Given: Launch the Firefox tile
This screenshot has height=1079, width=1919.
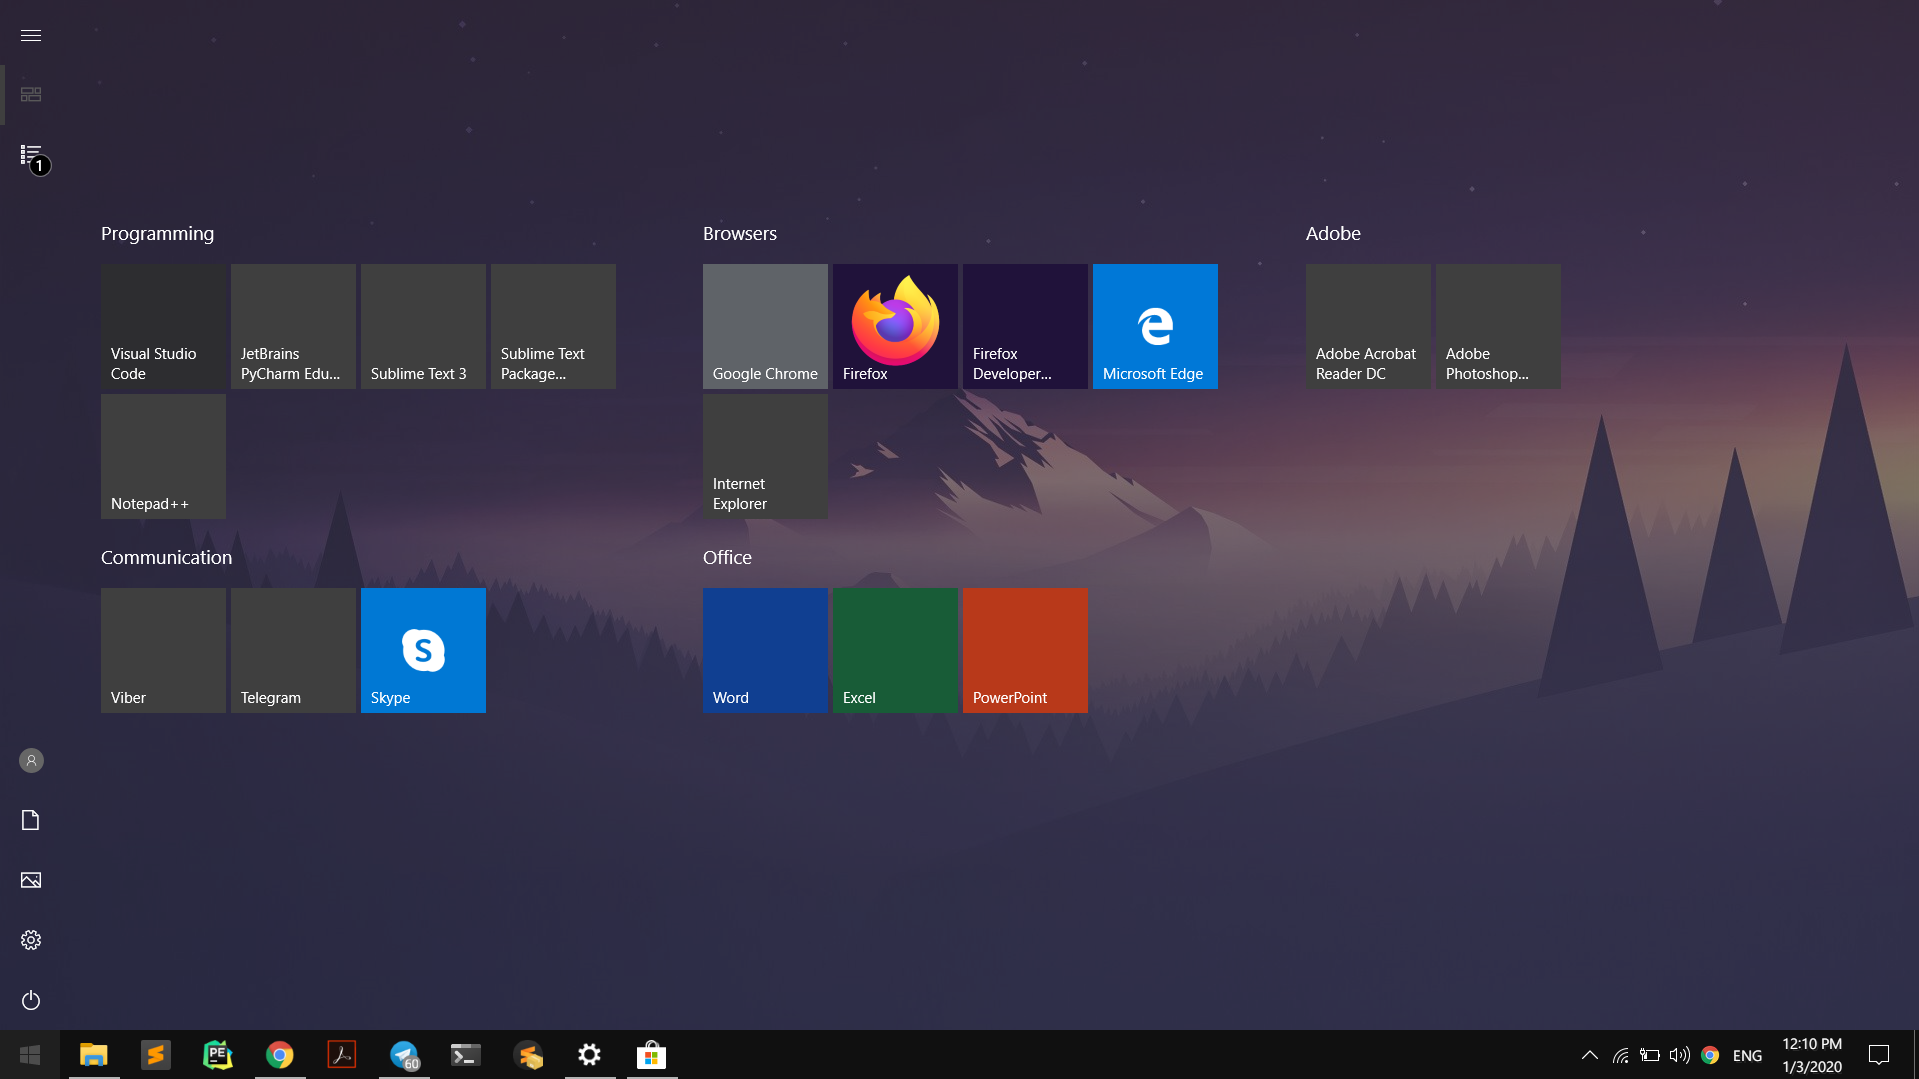Looking at the screenshot, I should (895, 326).
